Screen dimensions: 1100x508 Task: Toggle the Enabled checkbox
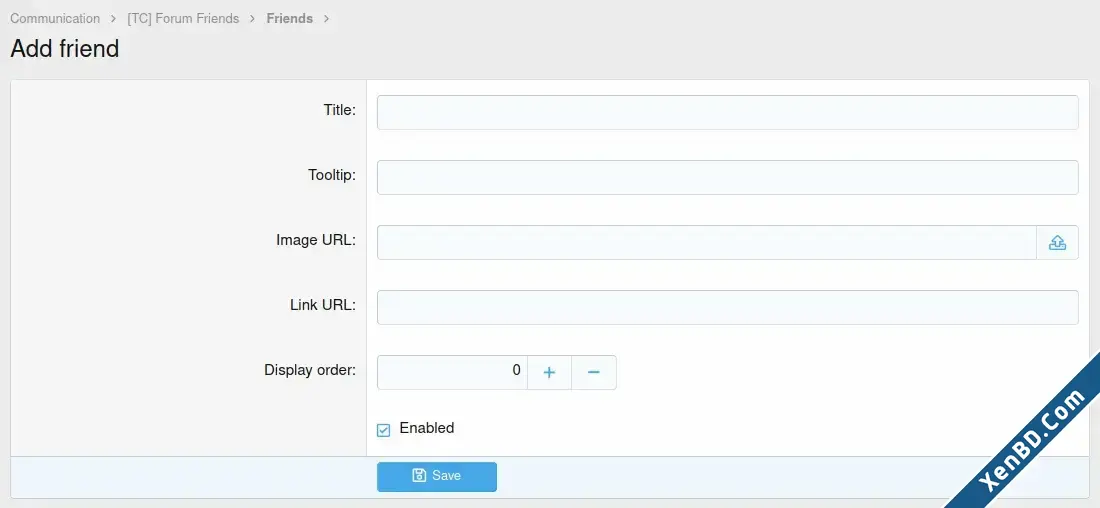click(x=383, y=430)
